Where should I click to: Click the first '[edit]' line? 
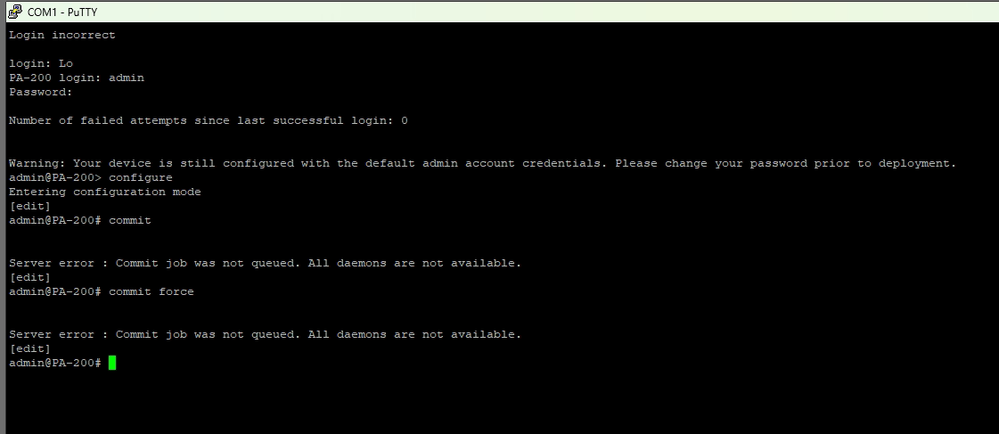(29, 206)
